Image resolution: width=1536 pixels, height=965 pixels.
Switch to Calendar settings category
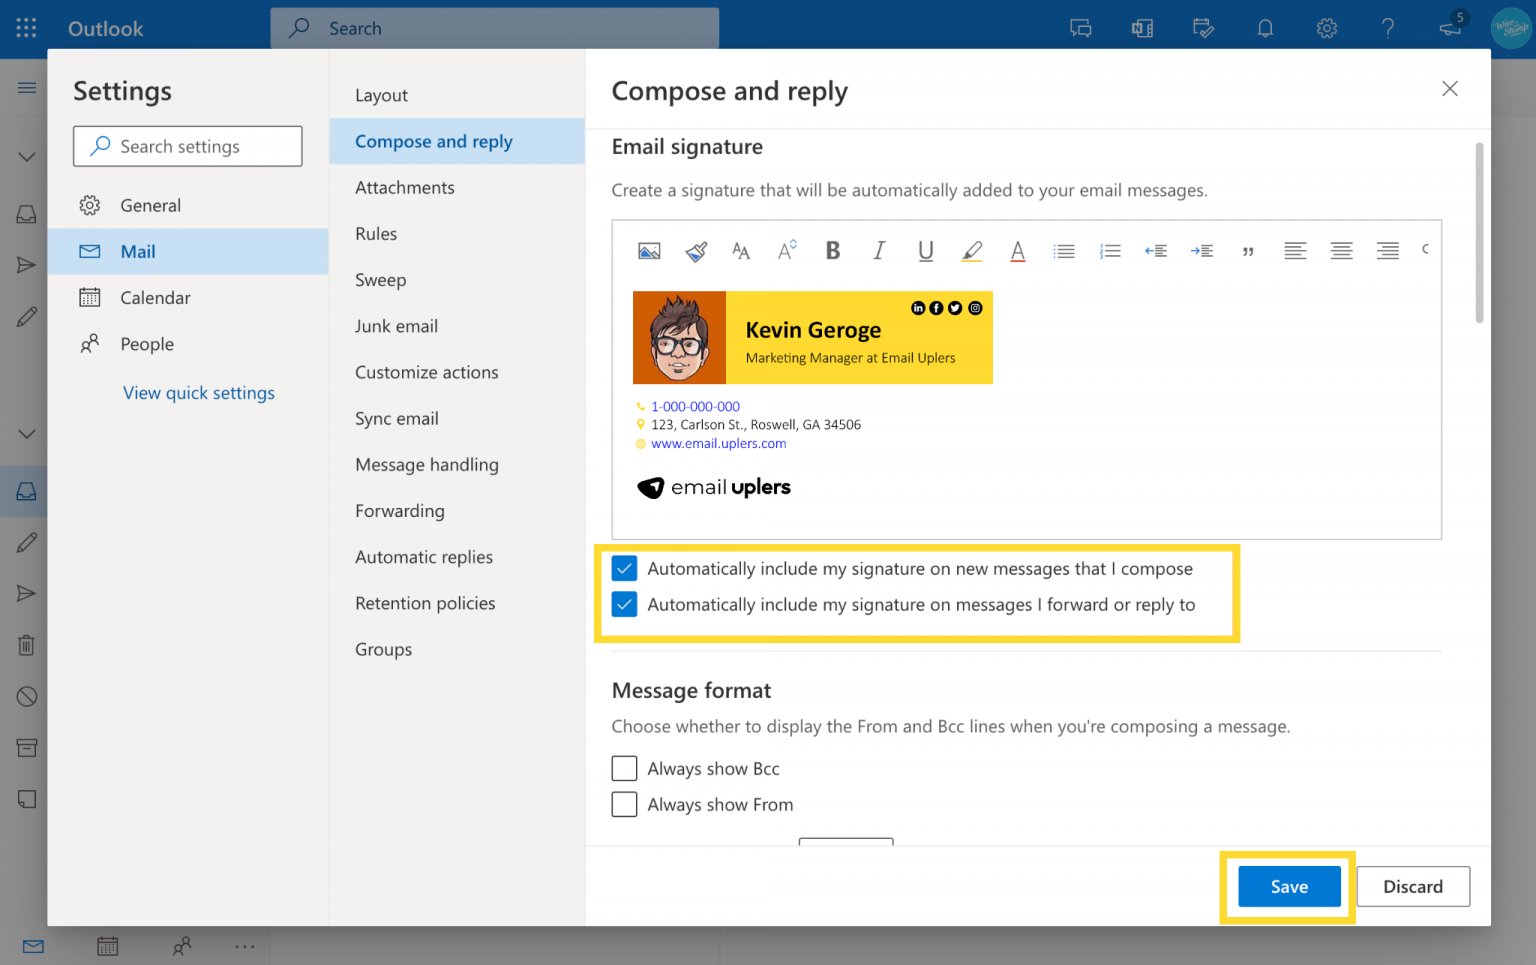click(155, 298)
